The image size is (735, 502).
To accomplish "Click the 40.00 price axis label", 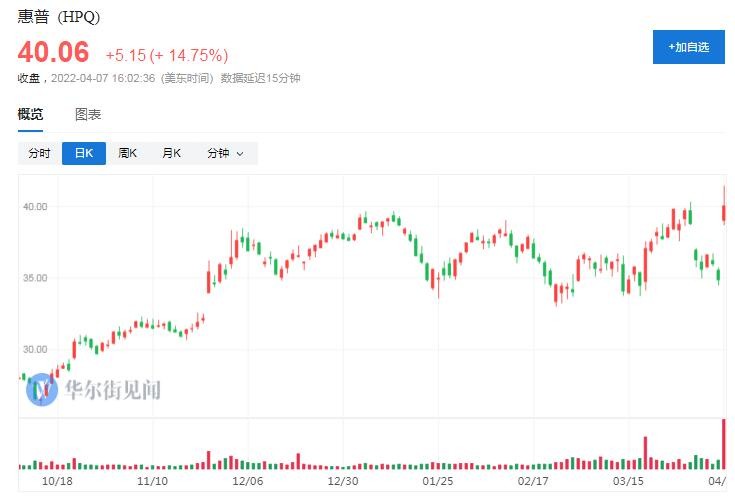I will [x=35, y=206].
